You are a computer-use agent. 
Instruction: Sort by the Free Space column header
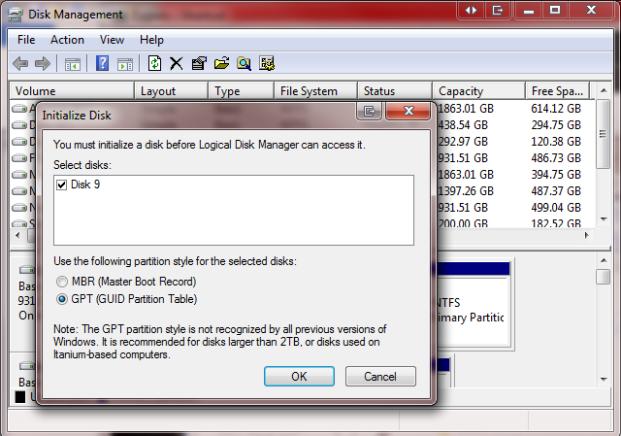point(558,91)
